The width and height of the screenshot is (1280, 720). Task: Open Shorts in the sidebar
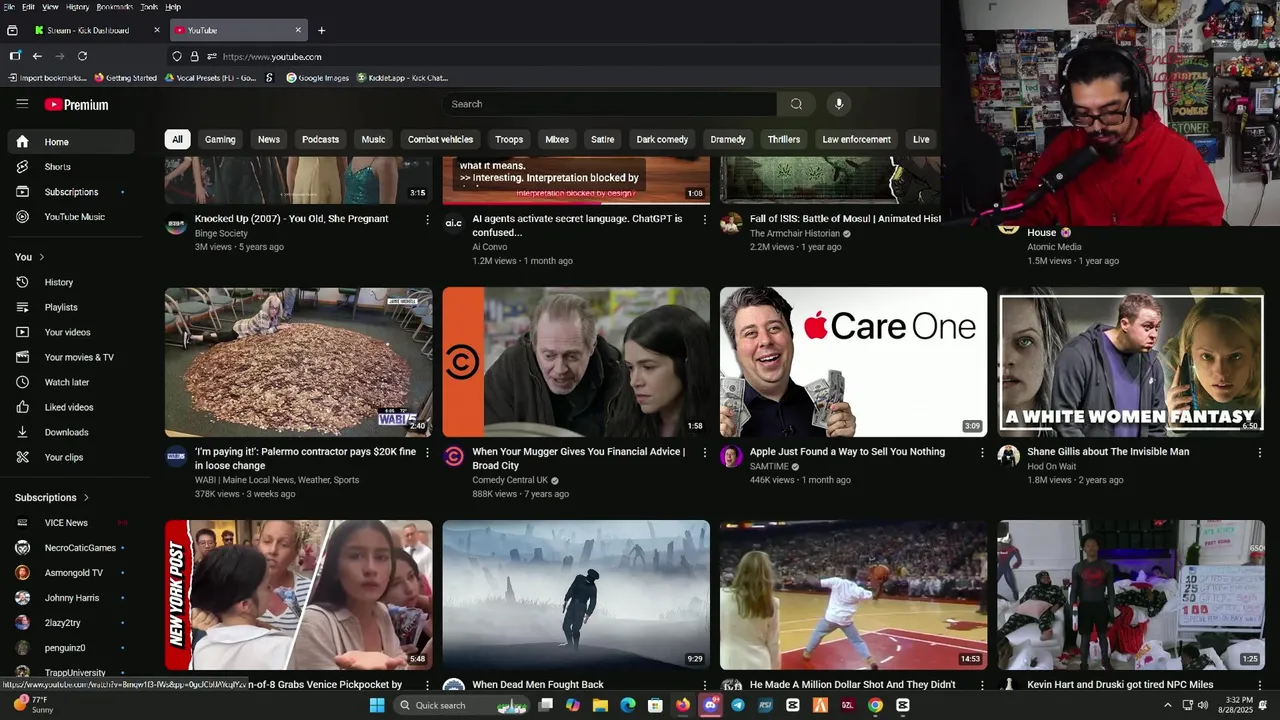70,167
